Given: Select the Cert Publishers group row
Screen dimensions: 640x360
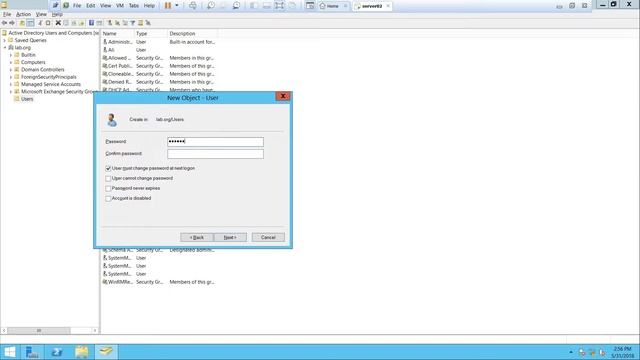Looking at the screenshot, I should (159, 66).
